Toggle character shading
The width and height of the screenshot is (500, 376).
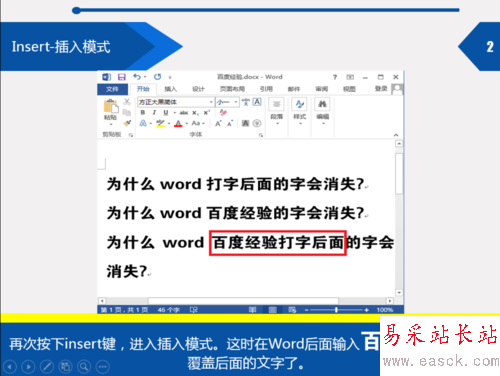(246, 123)
